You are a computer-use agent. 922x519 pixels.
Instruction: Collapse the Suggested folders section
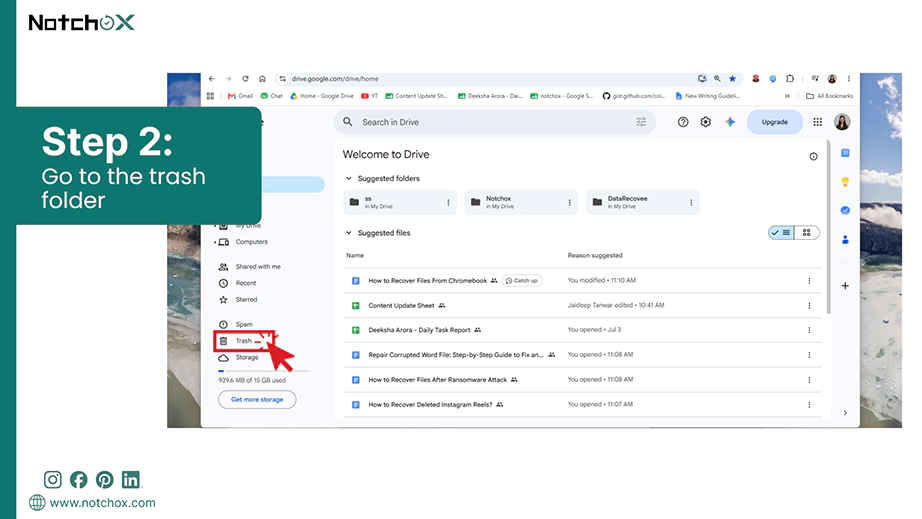click(x=349, y=178)
